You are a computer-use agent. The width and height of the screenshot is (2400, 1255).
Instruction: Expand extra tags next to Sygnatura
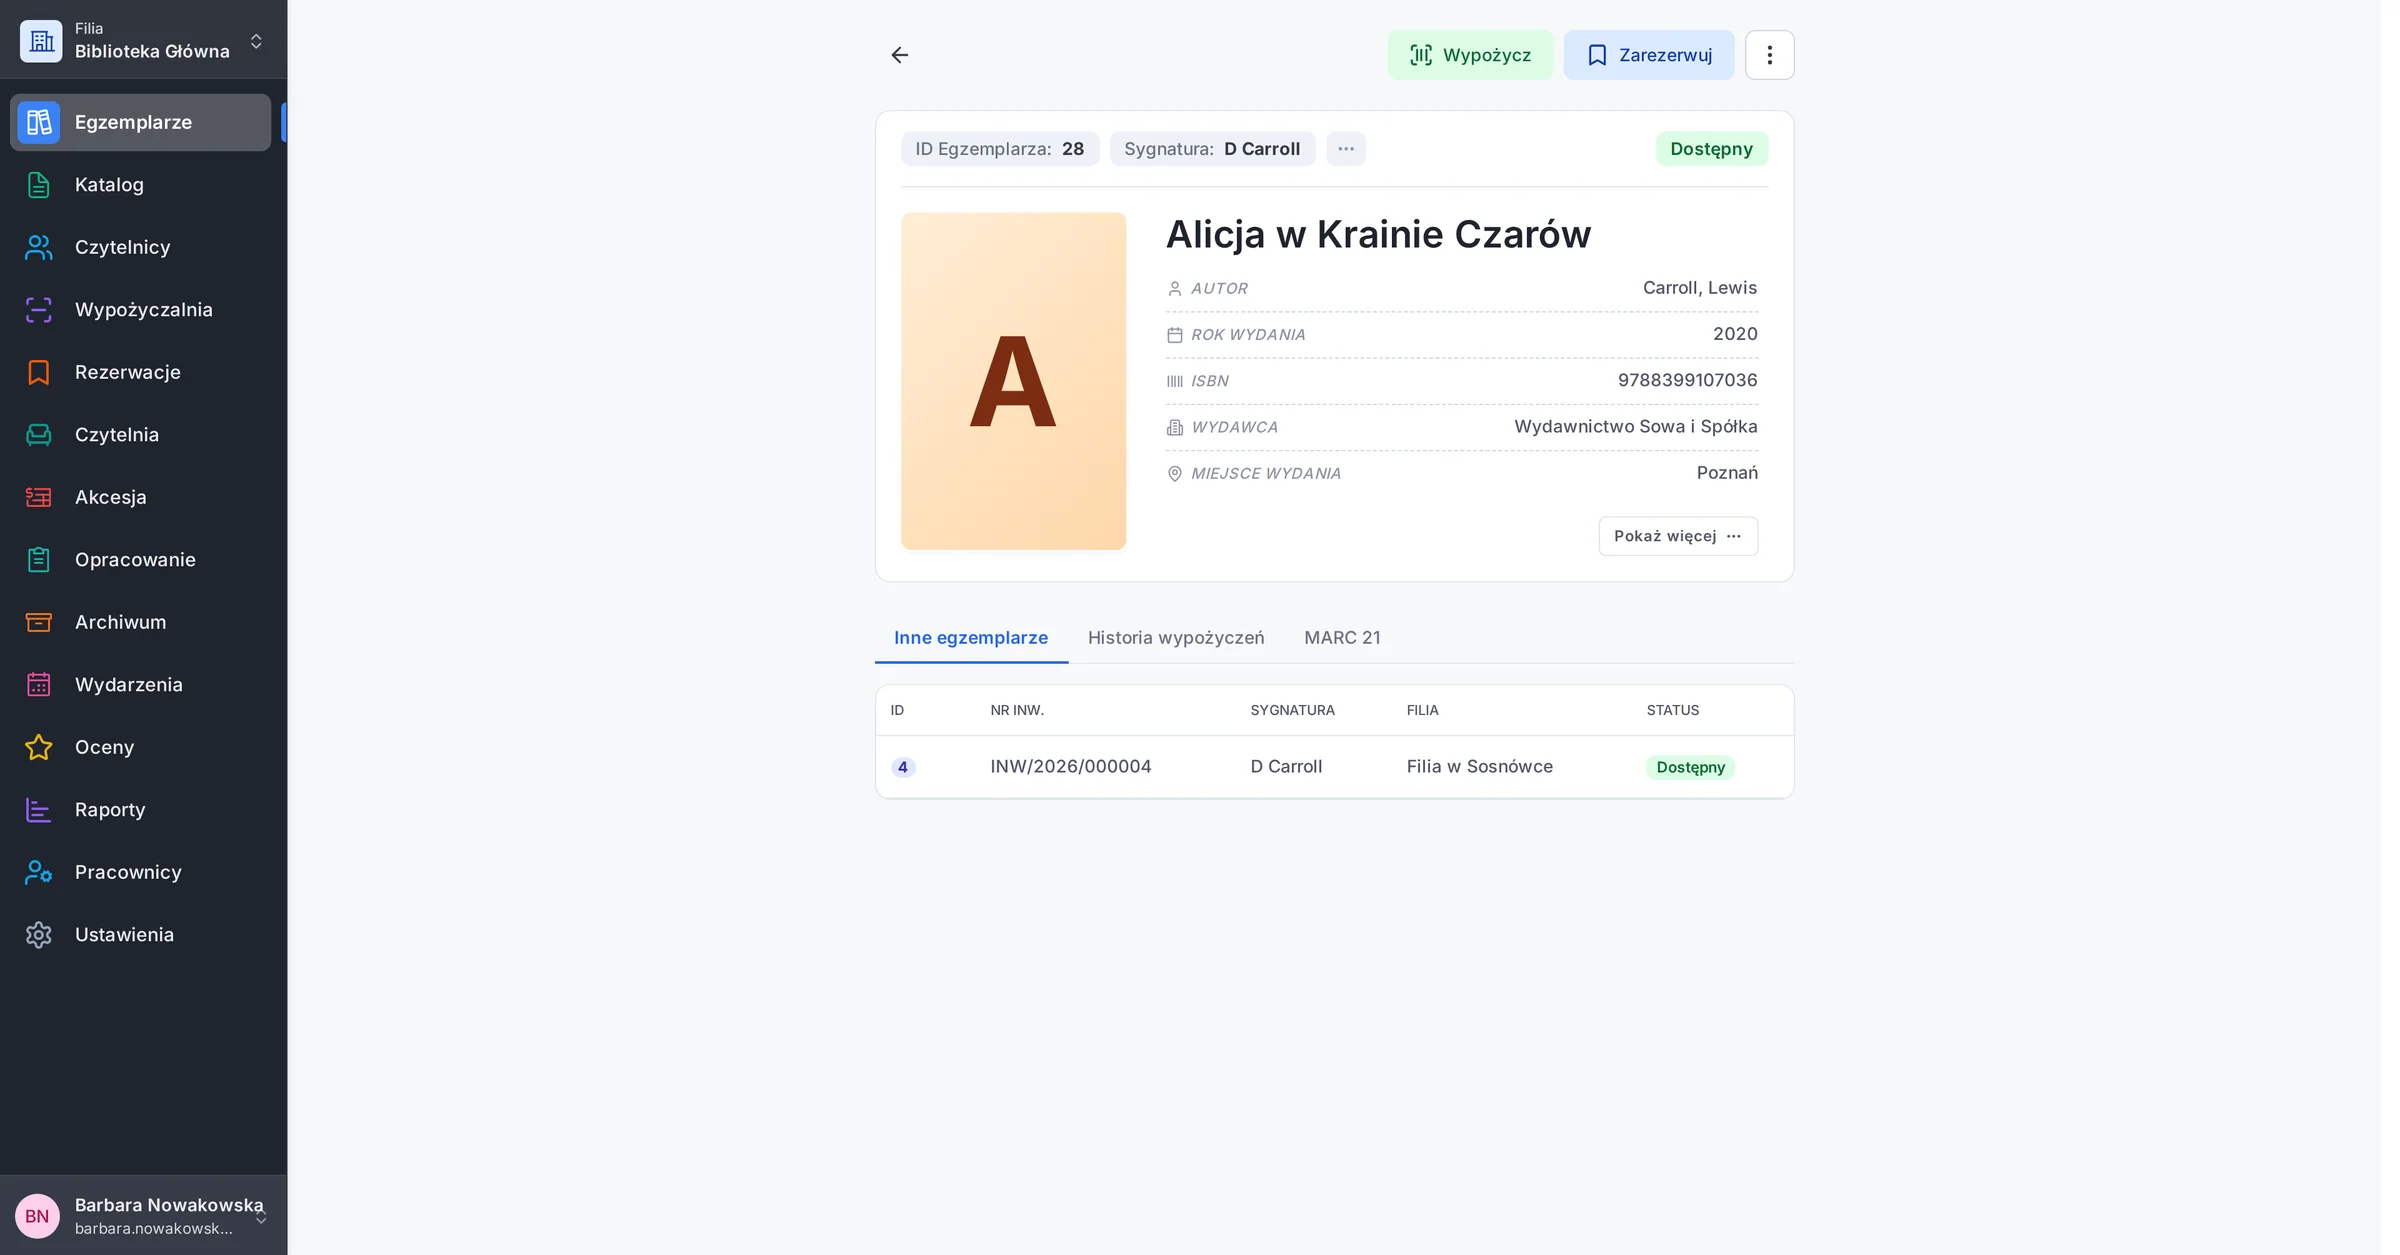pos(1345,149)
